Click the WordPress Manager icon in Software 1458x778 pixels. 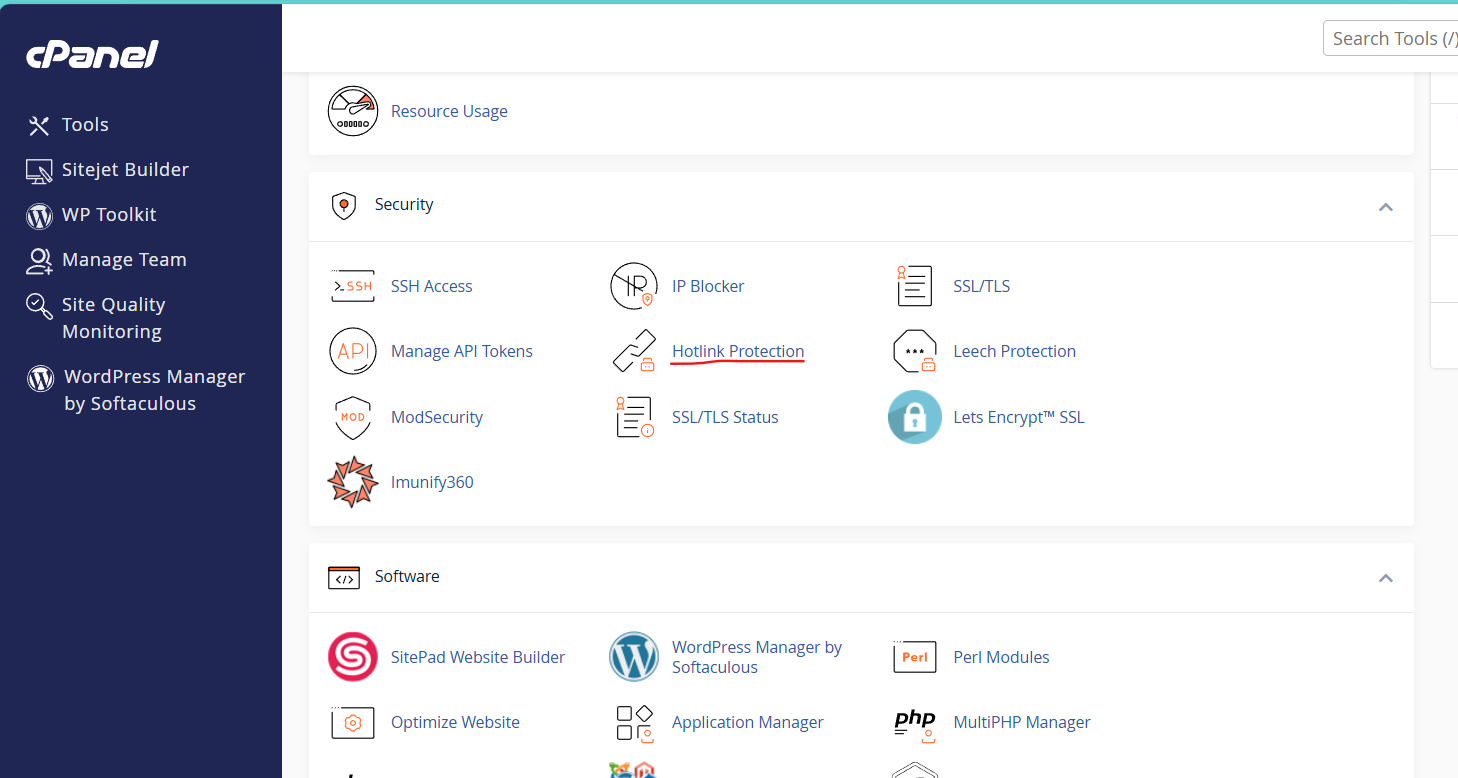tap(634, 657)
